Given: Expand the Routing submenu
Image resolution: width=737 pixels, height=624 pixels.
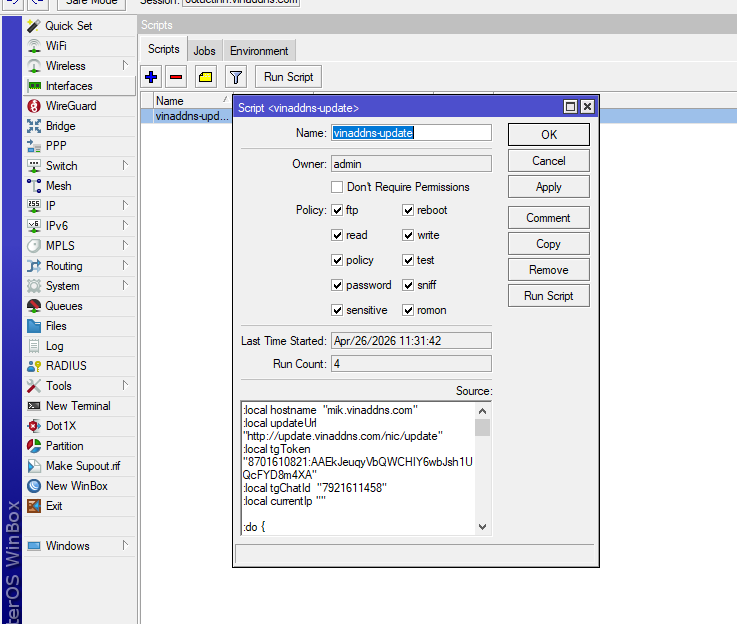Looking at the screenshot, I should [x=125, y=266].
